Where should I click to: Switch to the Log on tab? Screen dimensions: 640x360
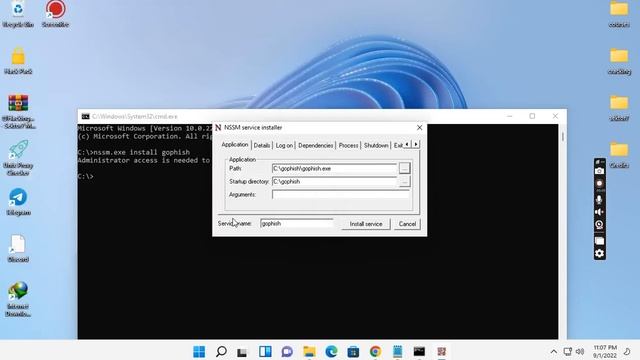pyautogui.click(x=284, y=145)
